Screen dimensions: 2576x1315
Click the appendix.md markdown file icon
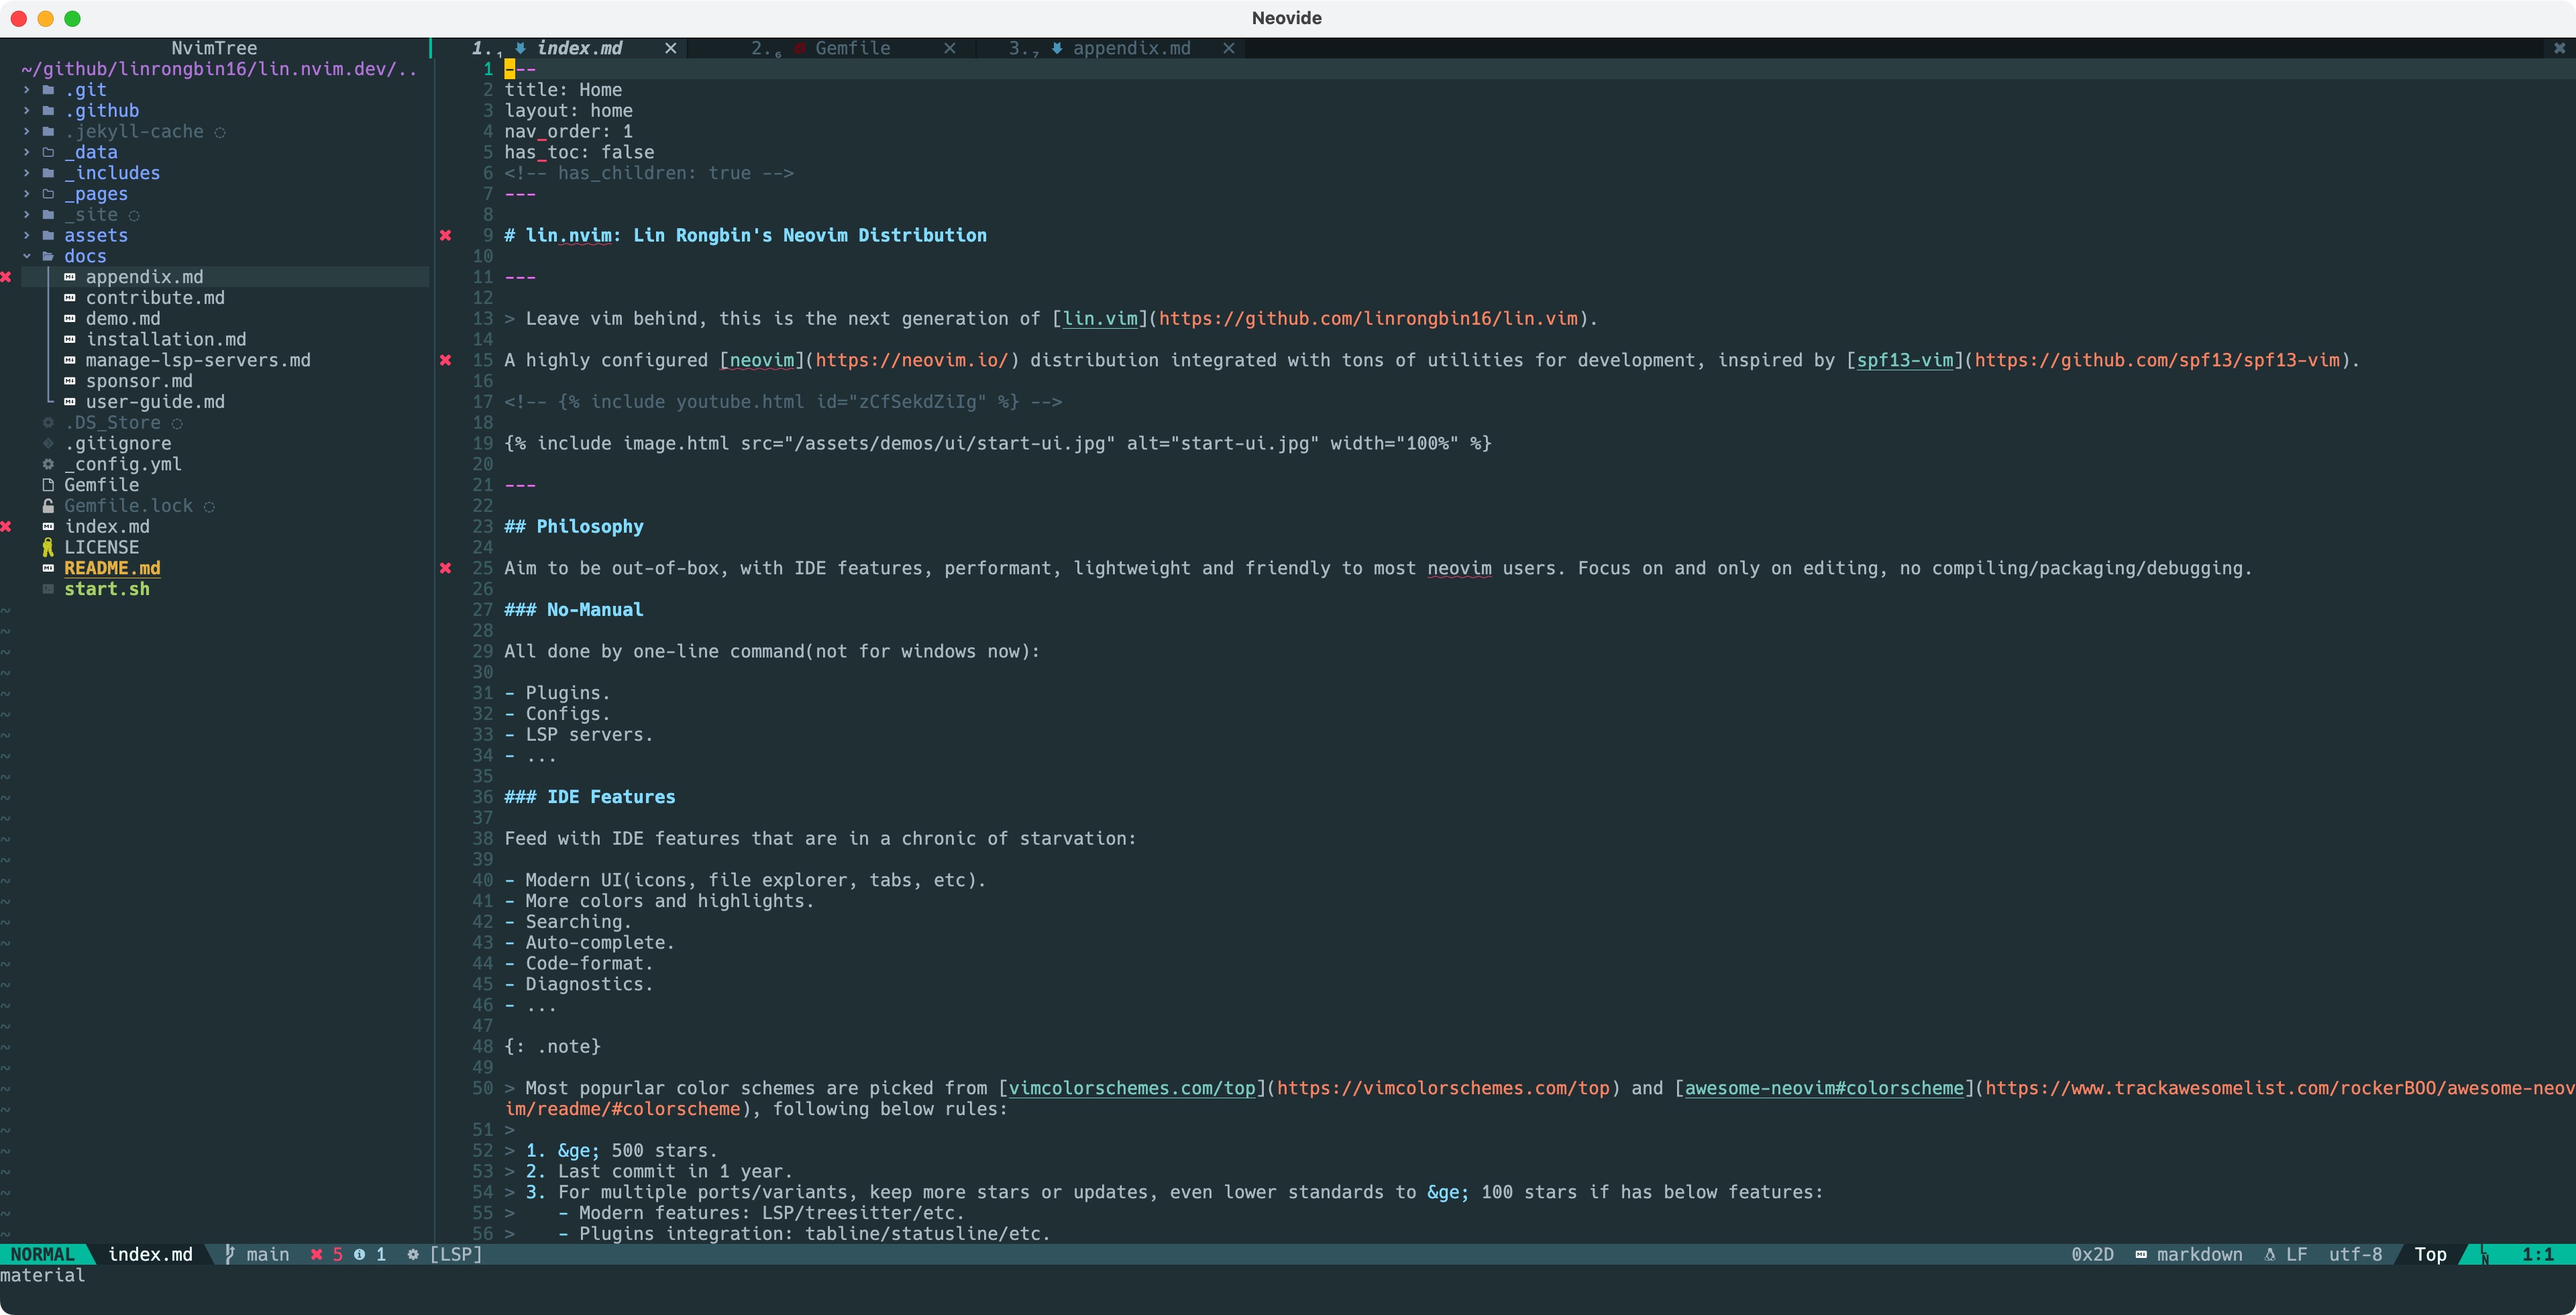[x=70, y=277]
